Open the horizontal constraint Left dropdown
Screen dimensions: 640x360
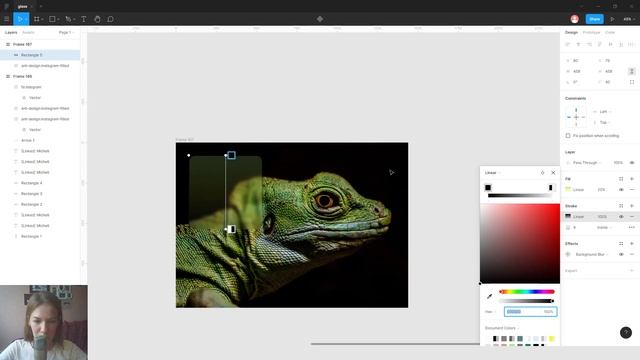point(606,111)
